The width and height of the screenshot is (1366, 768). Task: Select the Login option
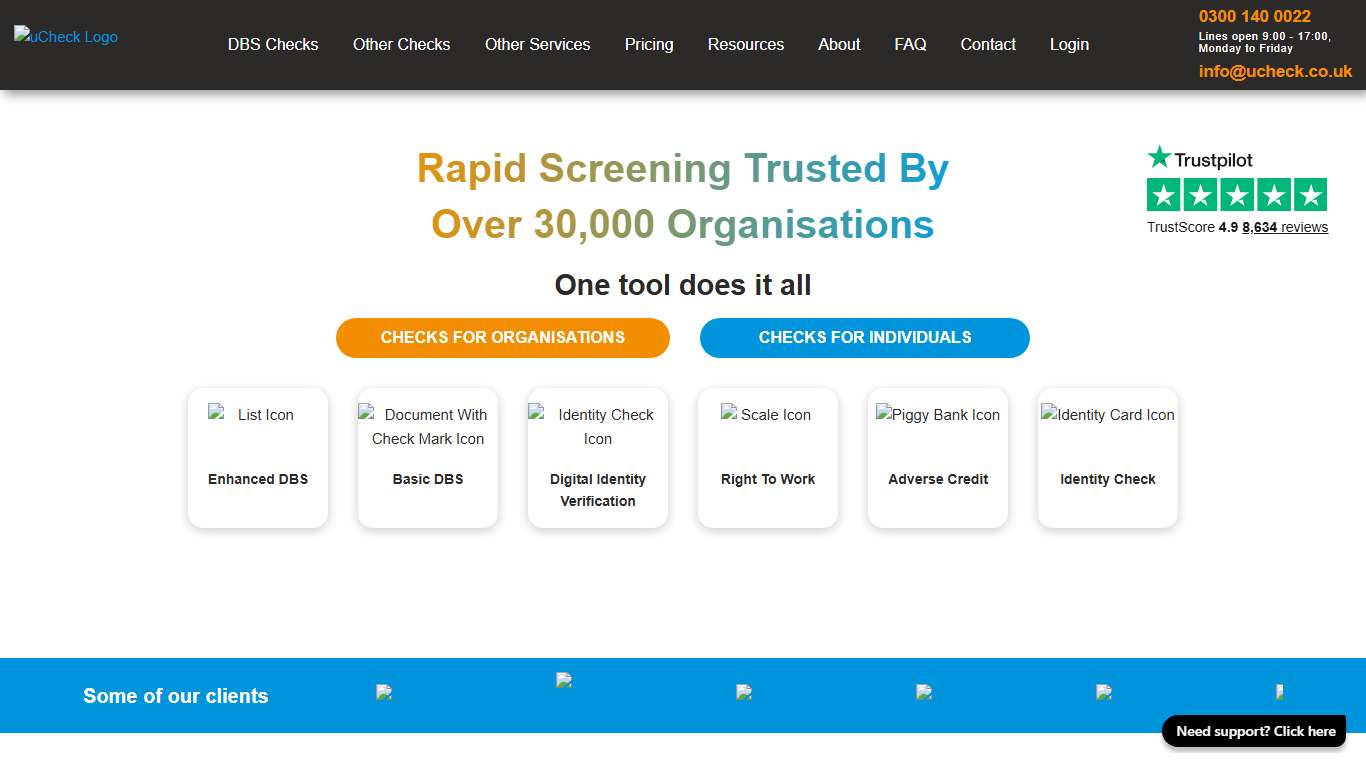1069,44
